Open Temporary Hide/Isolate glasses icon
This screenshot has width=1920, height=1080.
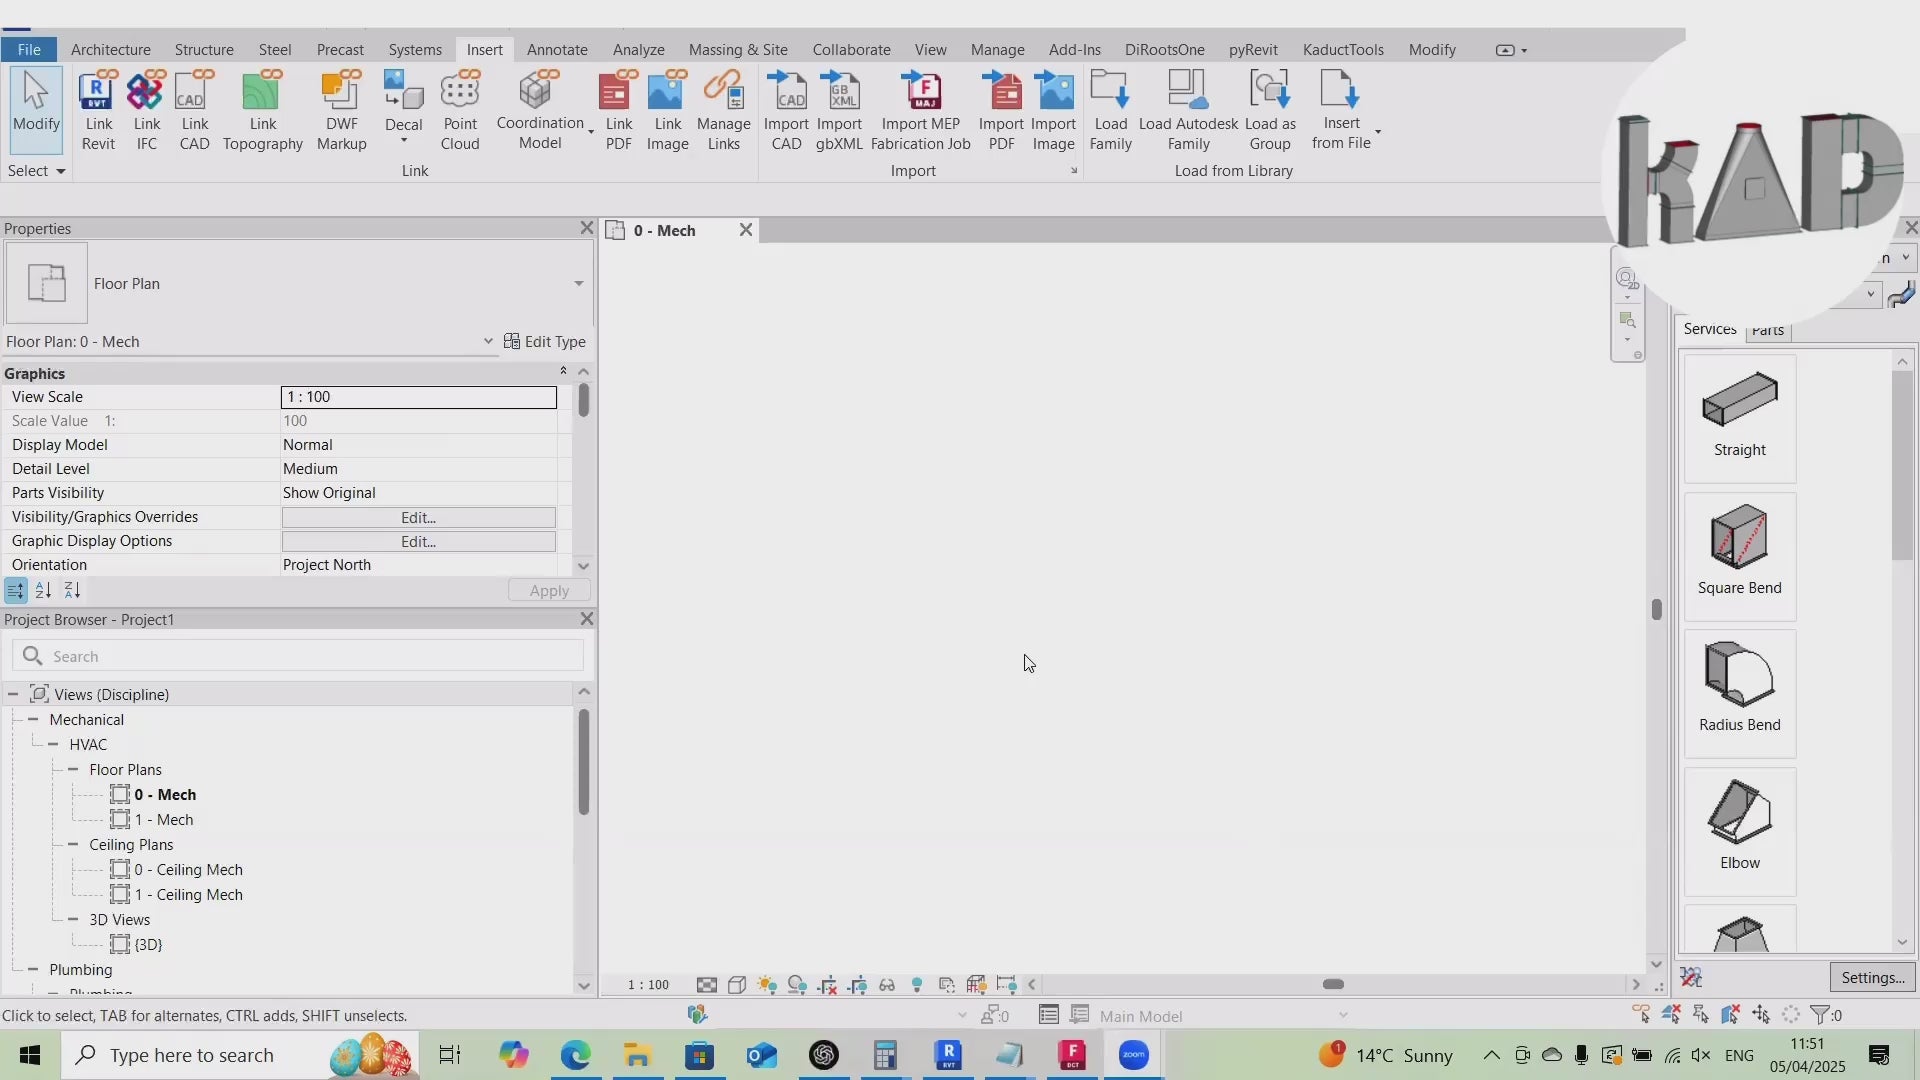point(887,985)
